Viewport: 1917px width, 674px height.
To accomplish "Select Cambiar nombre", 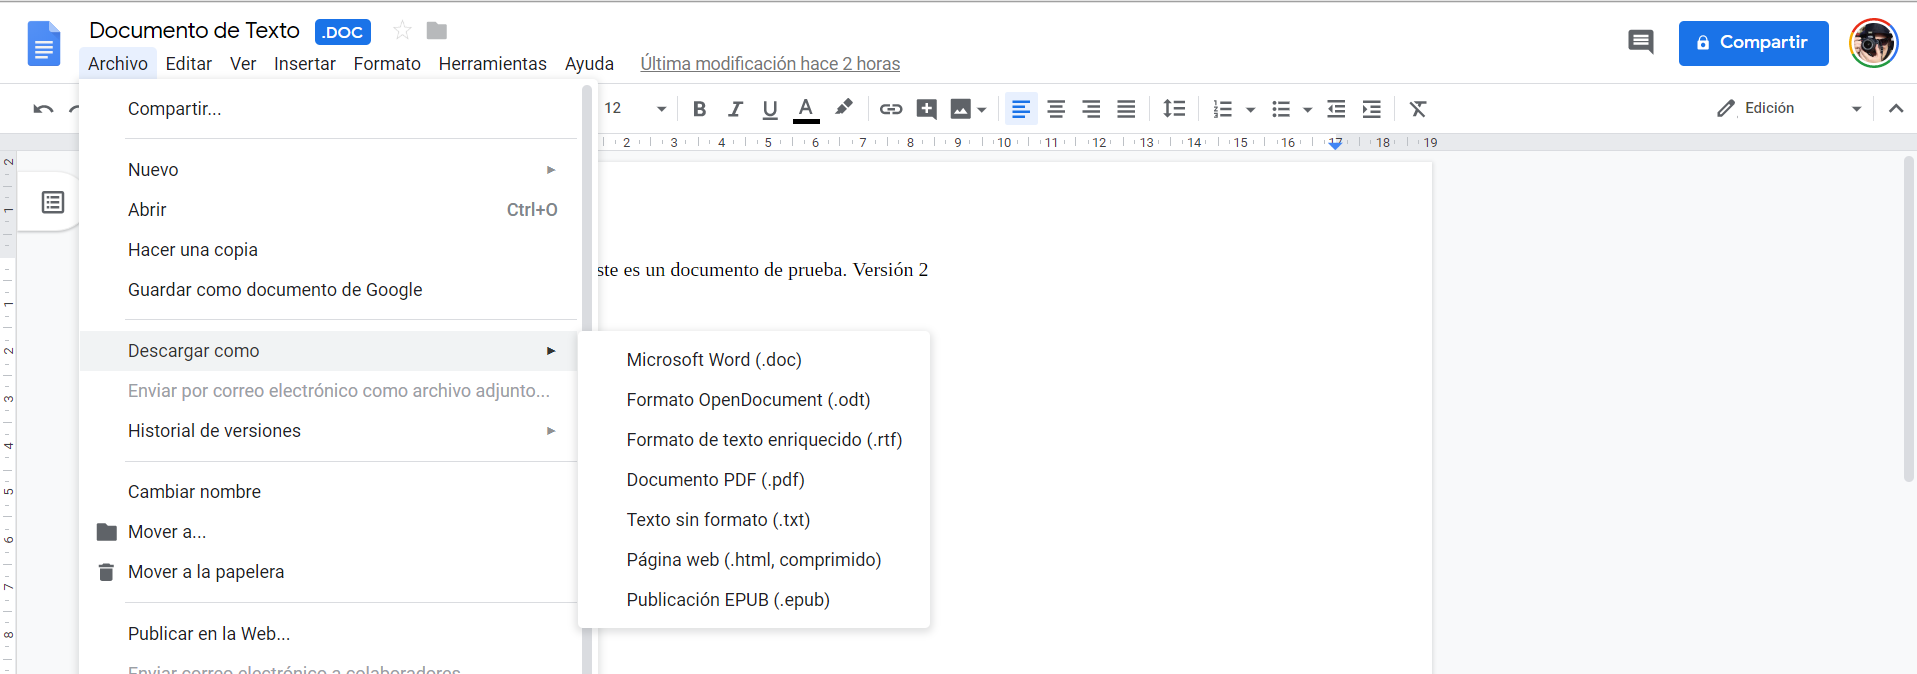I will 329,491.
